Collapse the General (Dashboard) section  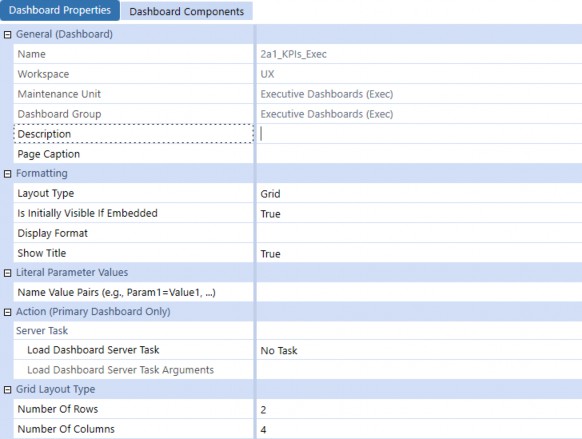click(7, 35)
